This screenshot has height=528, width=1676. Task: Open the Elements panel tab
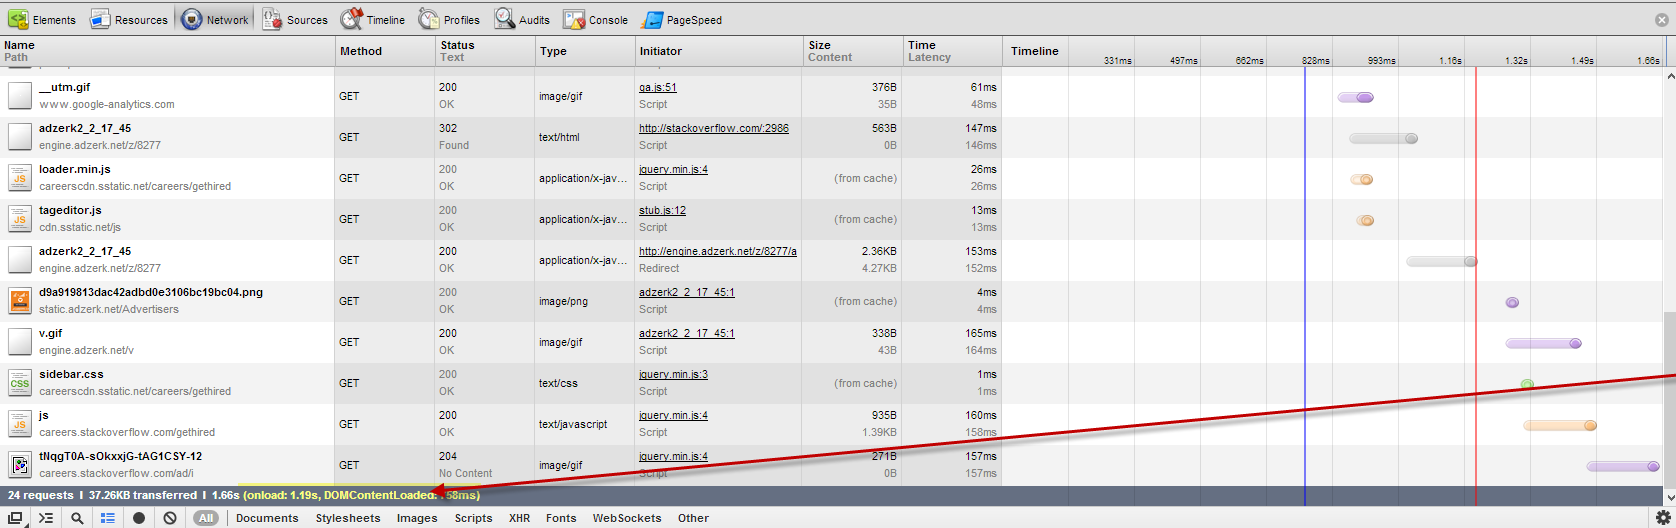pyautogui.click(x=42, y=19)
